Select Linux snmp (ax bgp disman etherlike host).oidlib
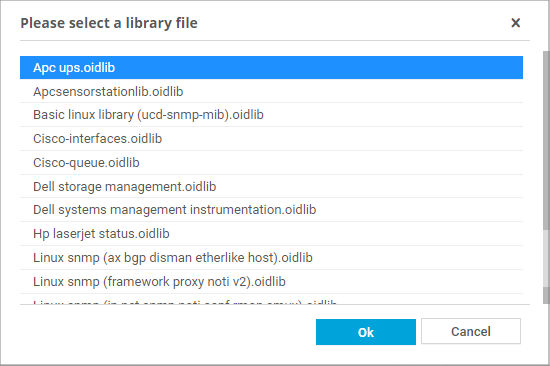550x366 pixels. [271, 258]
